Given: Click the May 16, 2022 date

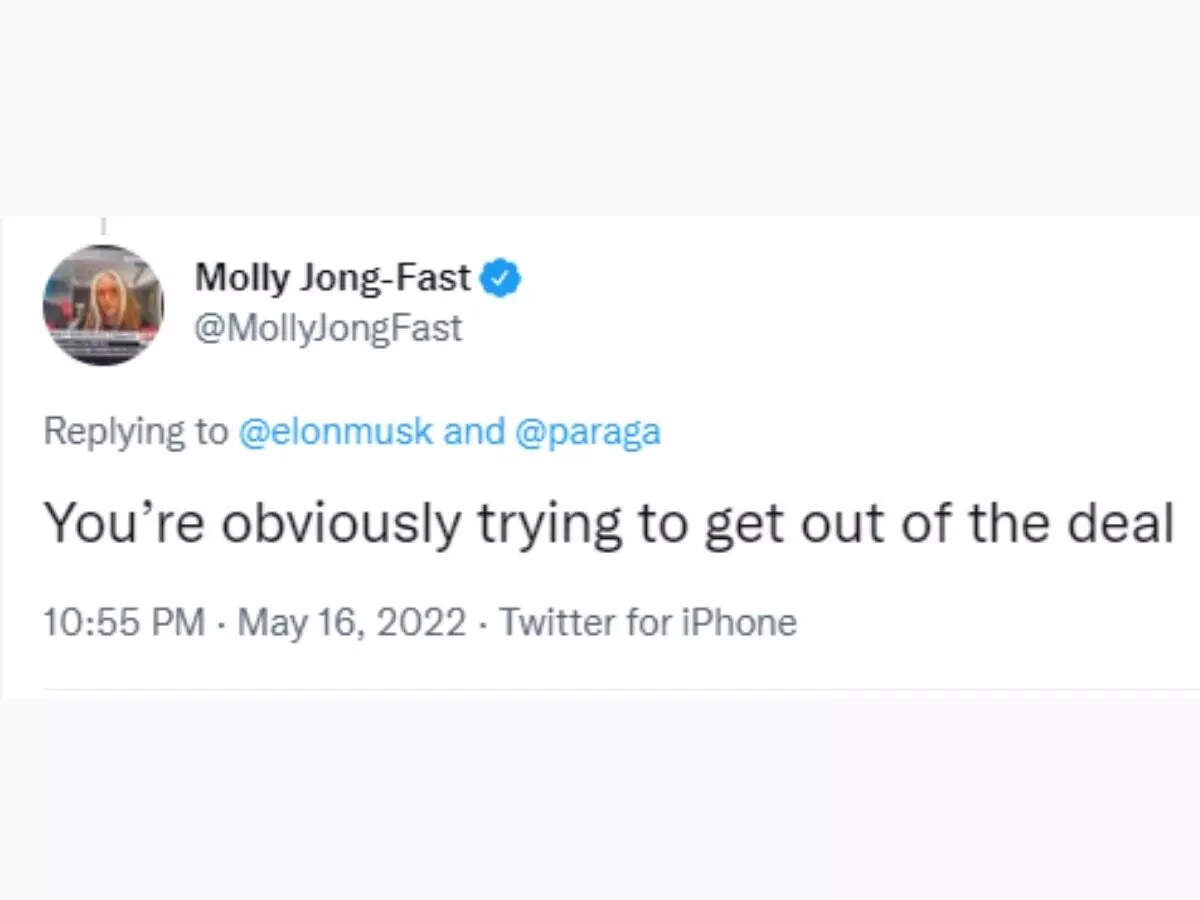Looking at the screenshot, I should pyautogui.click(x=351, y=622).
